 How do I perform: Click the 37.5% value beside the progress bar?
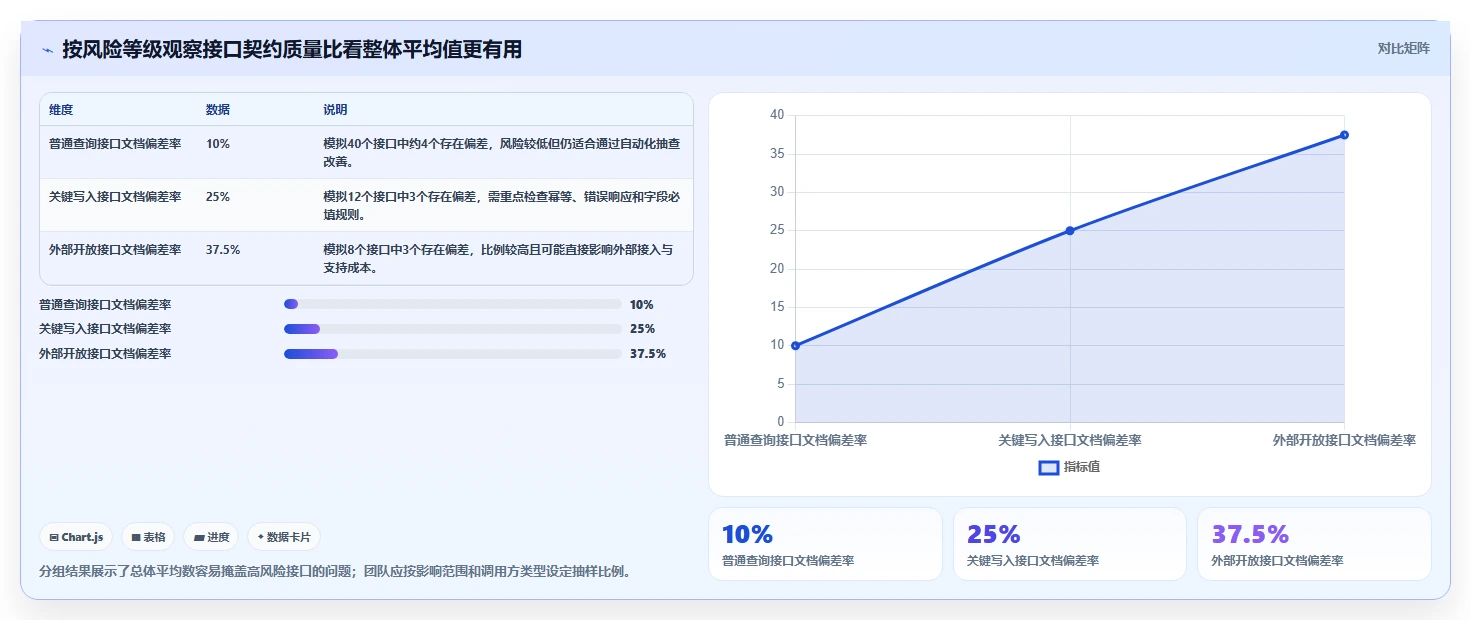tap(648, 354)
